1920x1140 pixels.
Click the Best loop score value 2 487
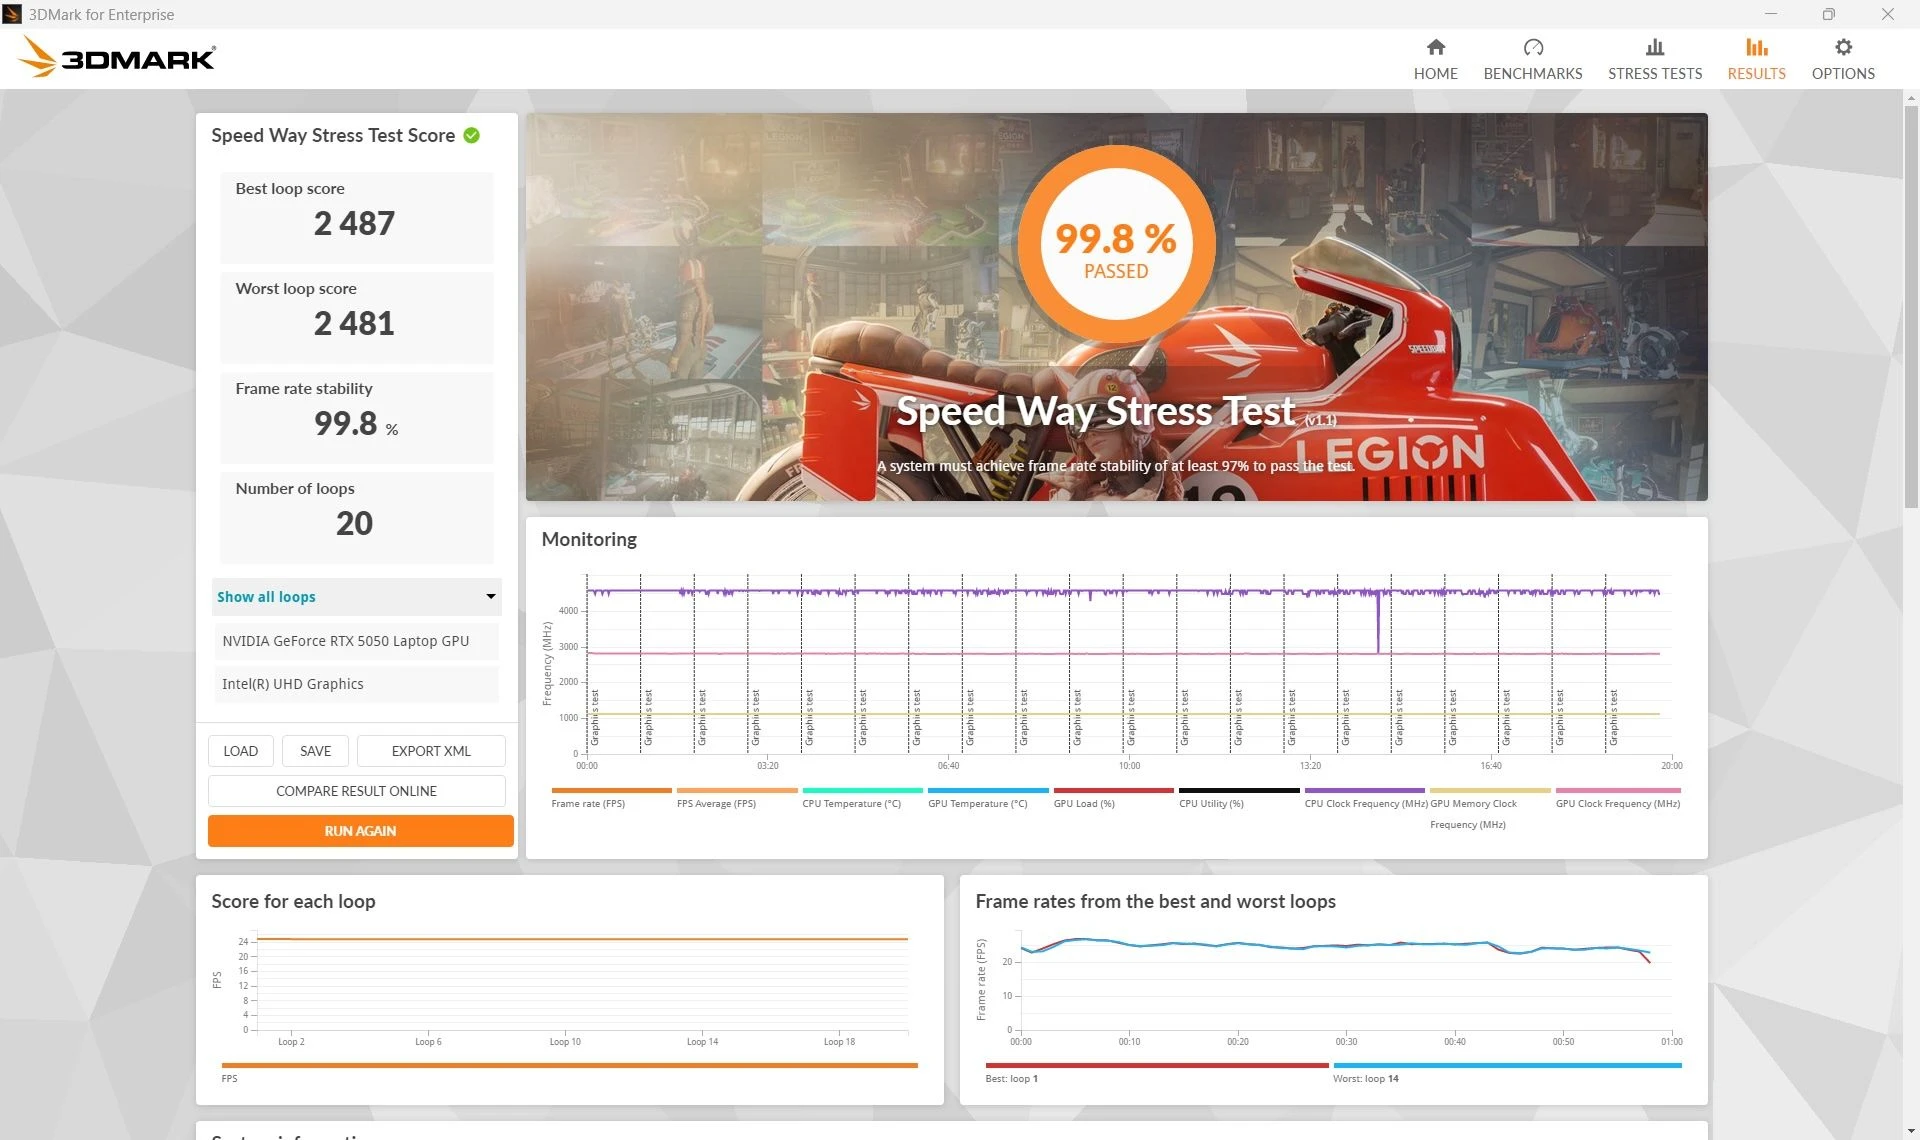click(354, 223)
